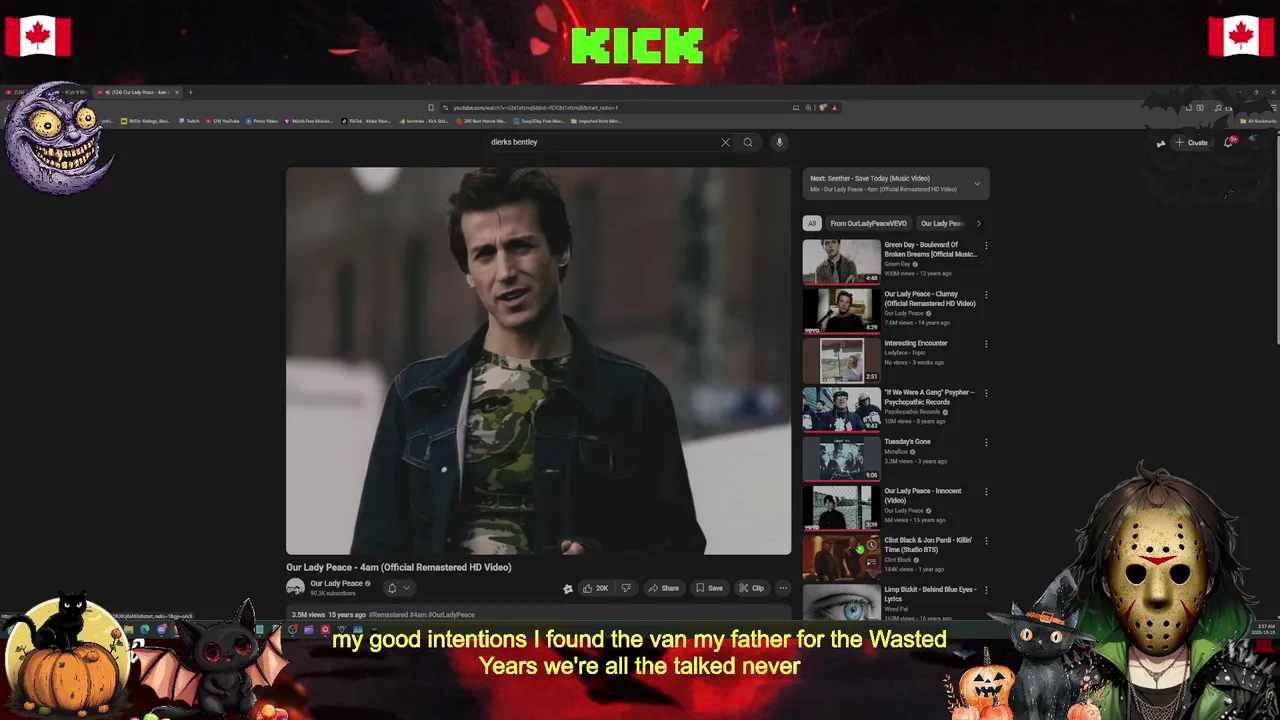Image resolution: width=1280 pixels, height=720 pixels.
Task: Open options menu for Green Day video
Action: [986, 245]
